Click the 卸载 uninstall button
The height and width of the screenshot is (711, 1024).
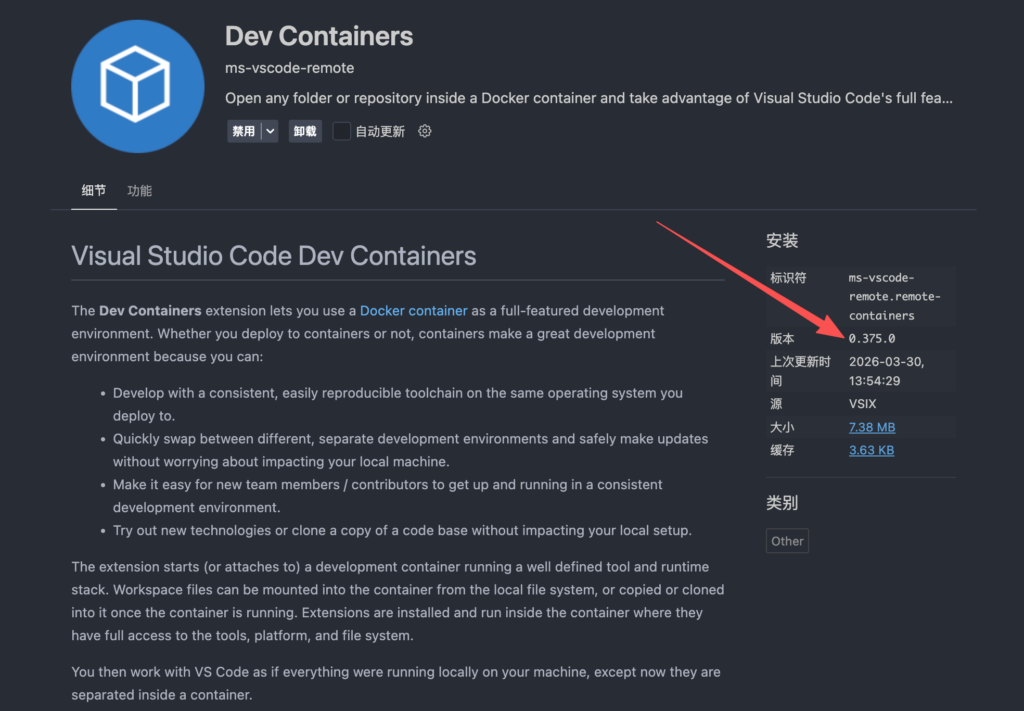tap(305, 131)
